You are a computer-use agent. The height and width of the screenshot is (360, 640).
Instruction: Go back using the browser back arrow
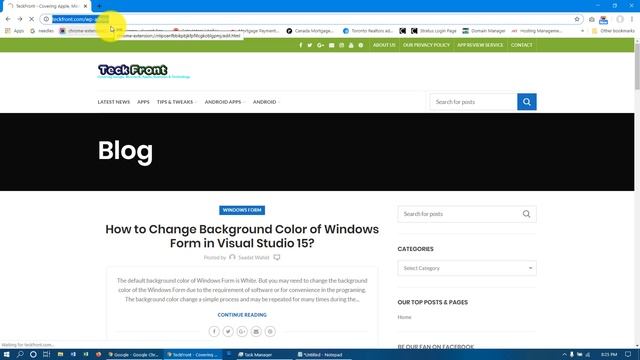point(8,19)
